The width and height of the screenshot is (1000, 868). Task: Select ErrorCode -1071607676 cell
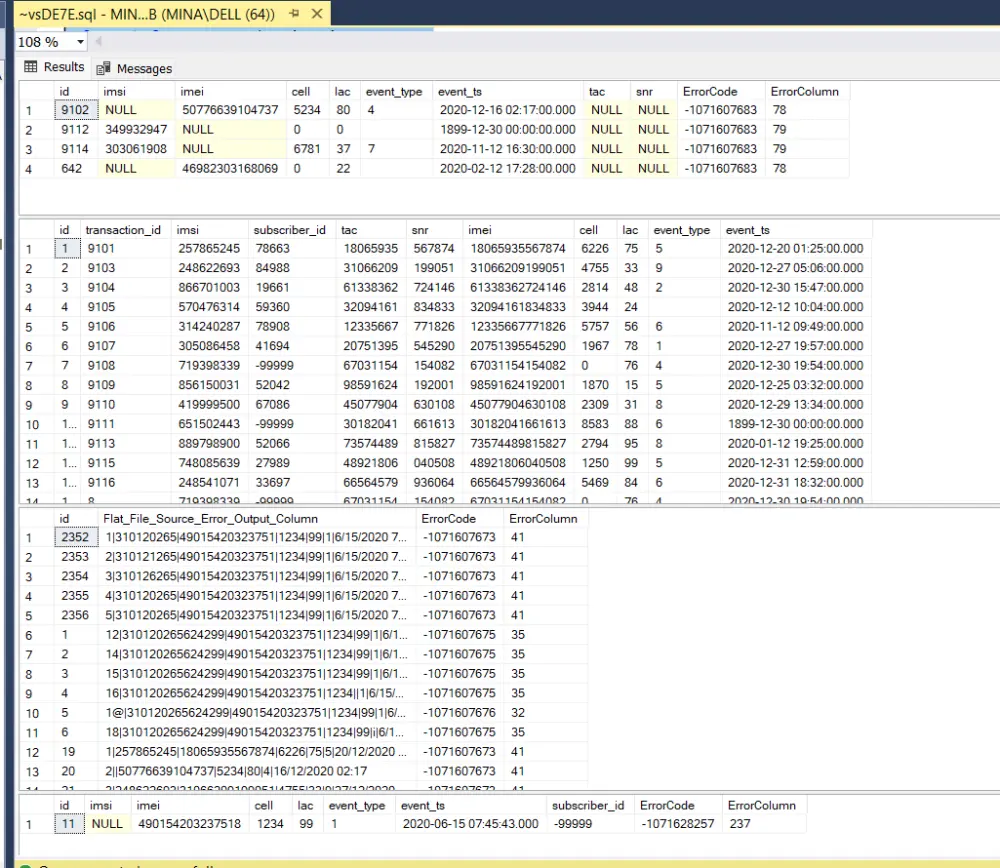point(459,712)
